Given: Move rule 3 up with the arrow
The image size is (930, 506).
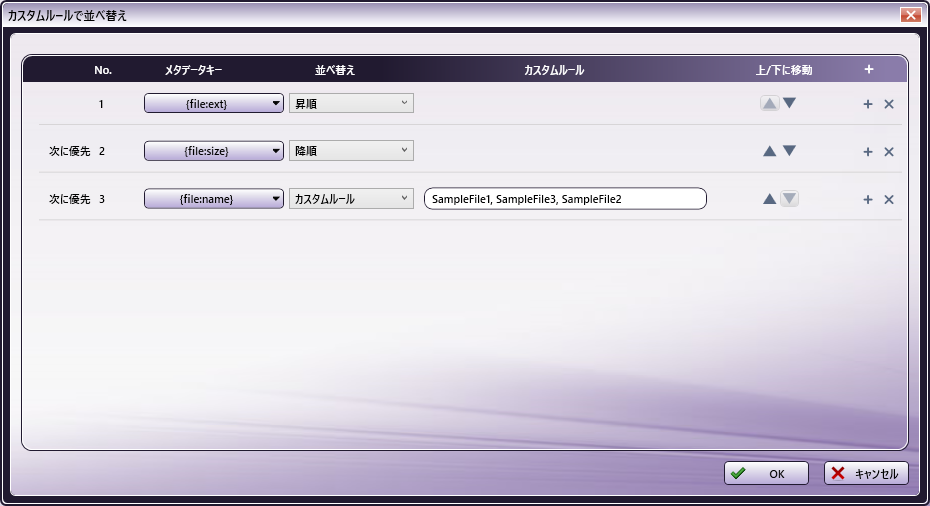Looking at the screenshot, I should 769,199.
